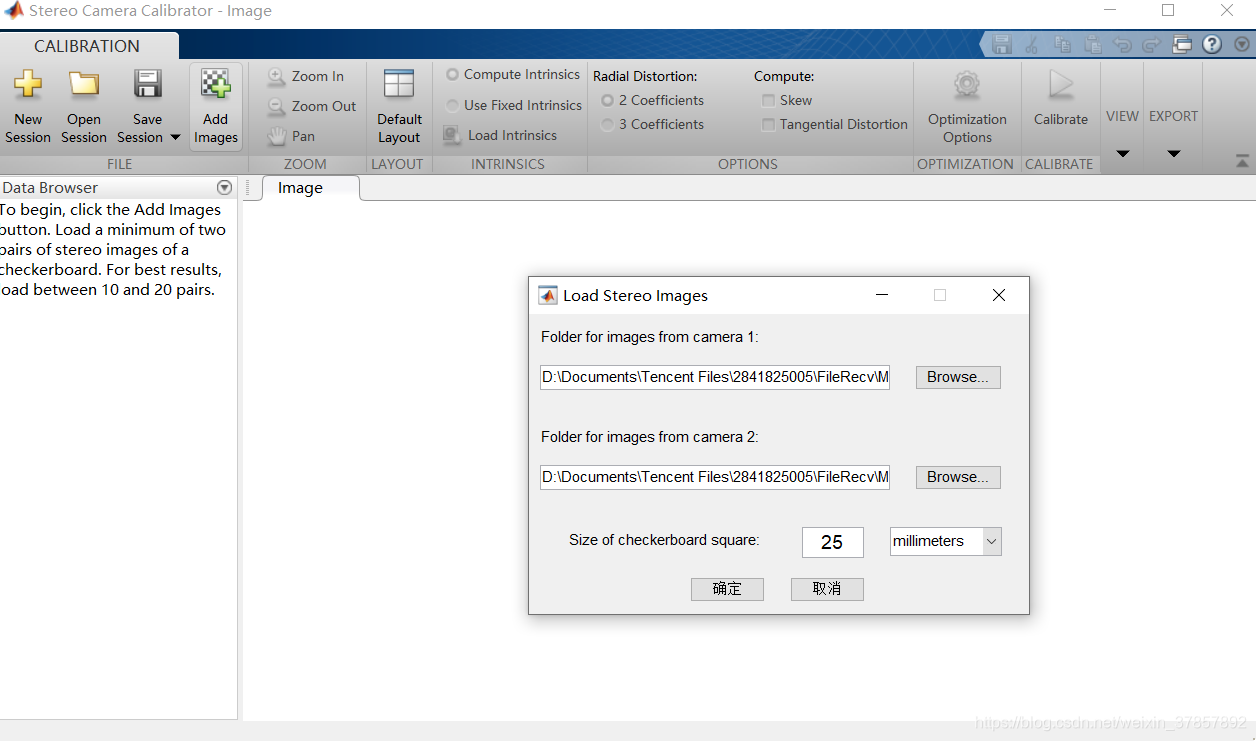
Task: Click camera 1 folder path field
Action: (715, 377)
